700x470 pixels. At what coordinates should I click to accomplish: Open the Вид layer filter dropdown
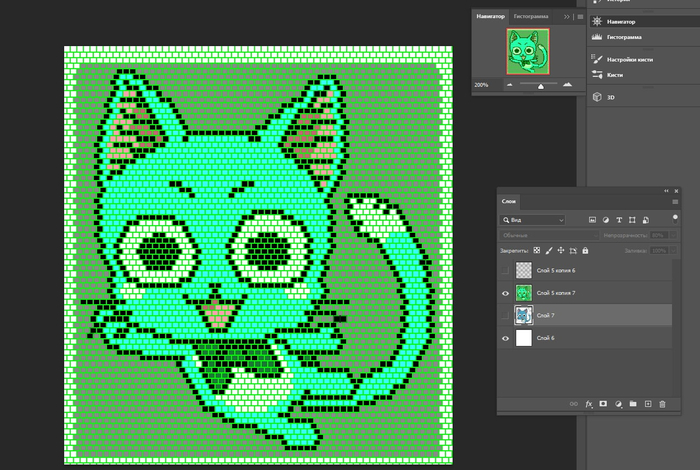[534, 219]
